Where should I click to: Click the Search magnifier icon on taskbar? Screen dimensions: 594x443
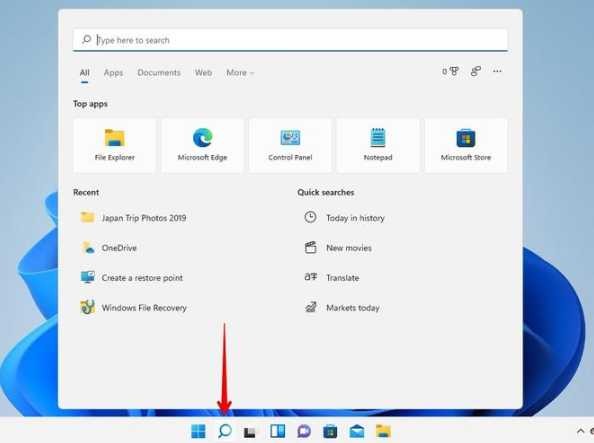(x=225, y=431)
